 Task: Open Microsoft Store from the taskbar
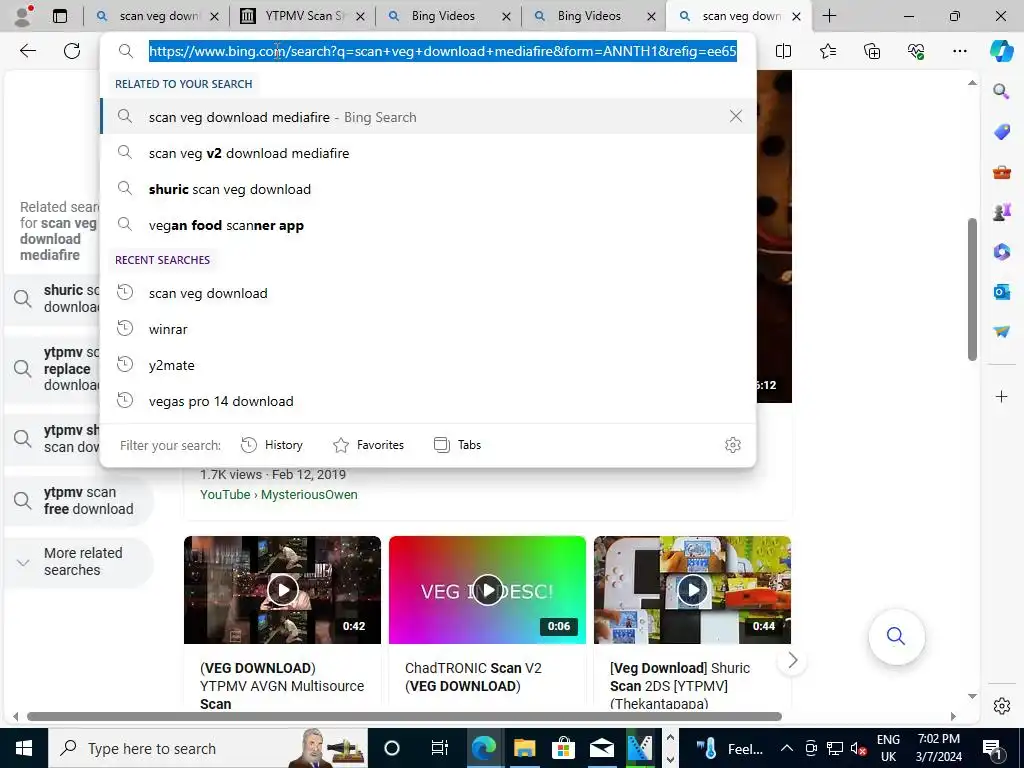[562, 748]
